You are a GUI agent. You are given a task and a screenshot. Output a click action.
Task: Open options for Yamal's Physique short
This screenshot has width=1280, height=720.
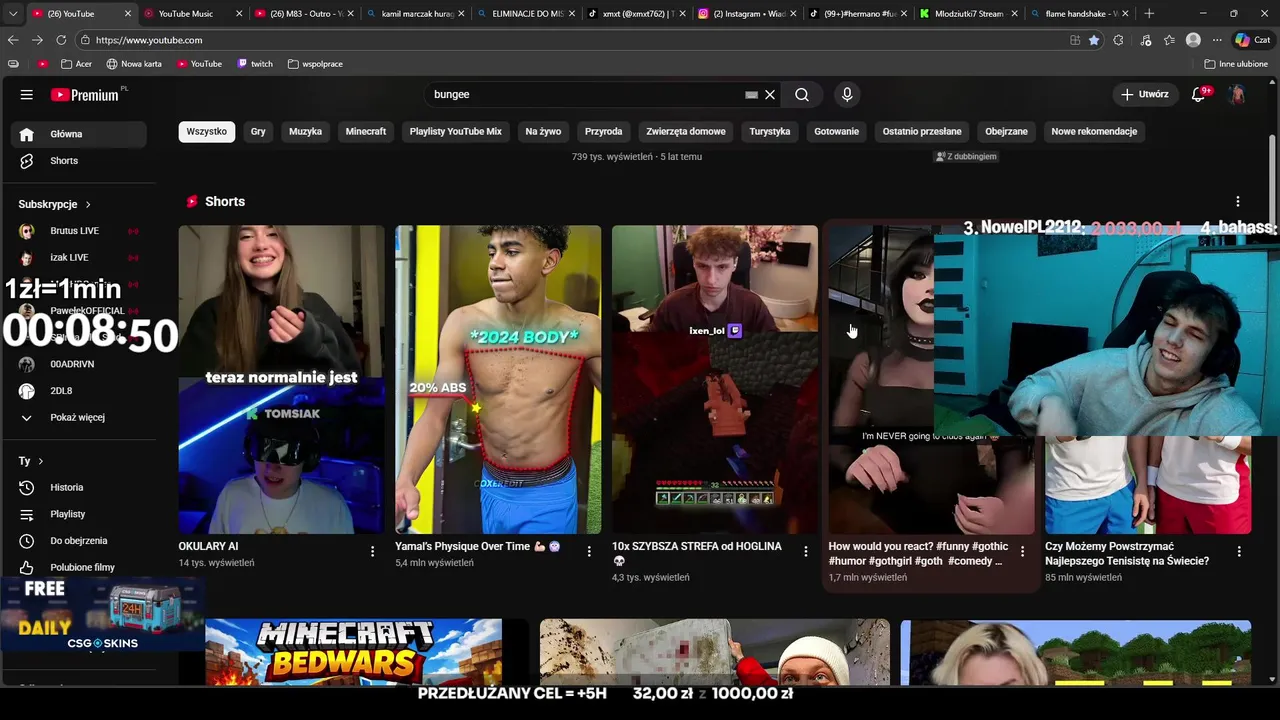point(589,551)
